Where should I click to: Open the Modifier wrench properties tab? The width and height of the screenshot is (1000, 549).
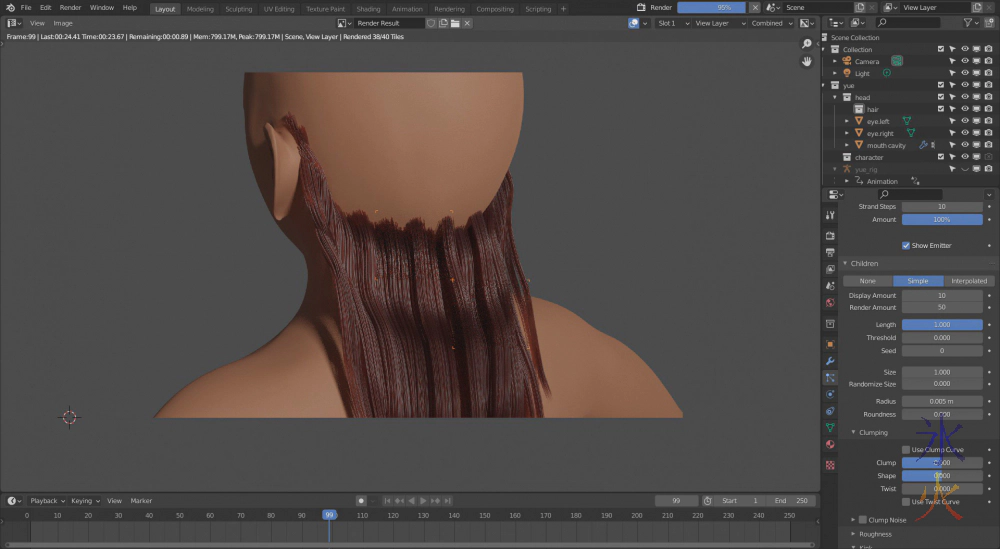tap(830, 361)
